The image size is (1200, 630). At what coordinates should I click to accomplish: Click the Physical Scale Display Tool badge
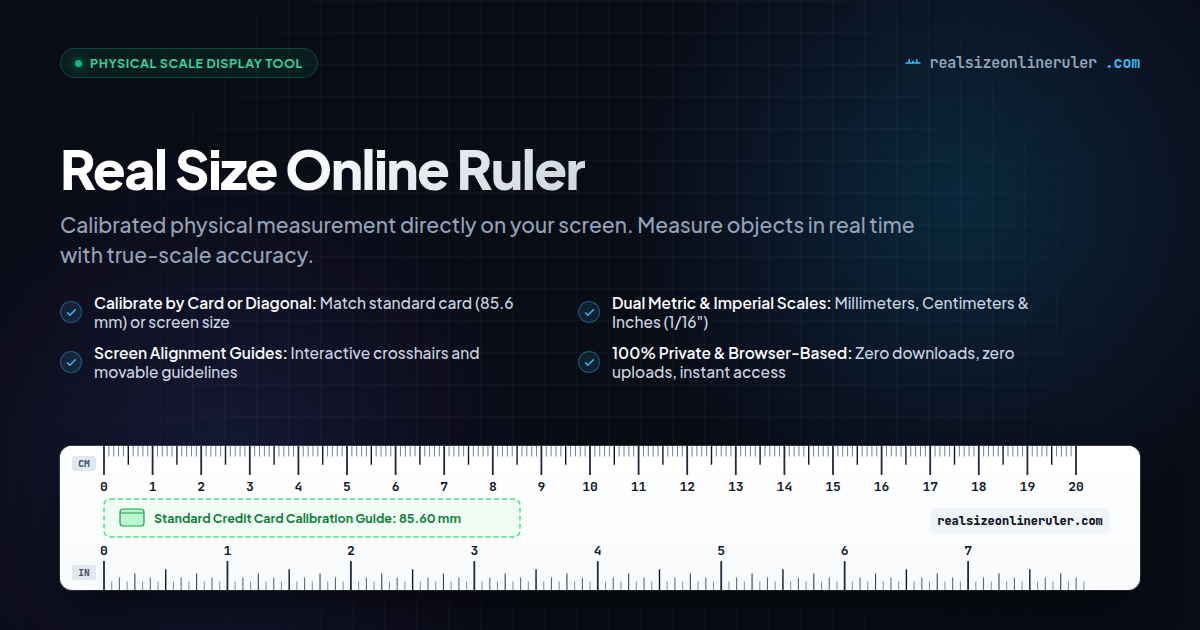[x=189, y=63]
